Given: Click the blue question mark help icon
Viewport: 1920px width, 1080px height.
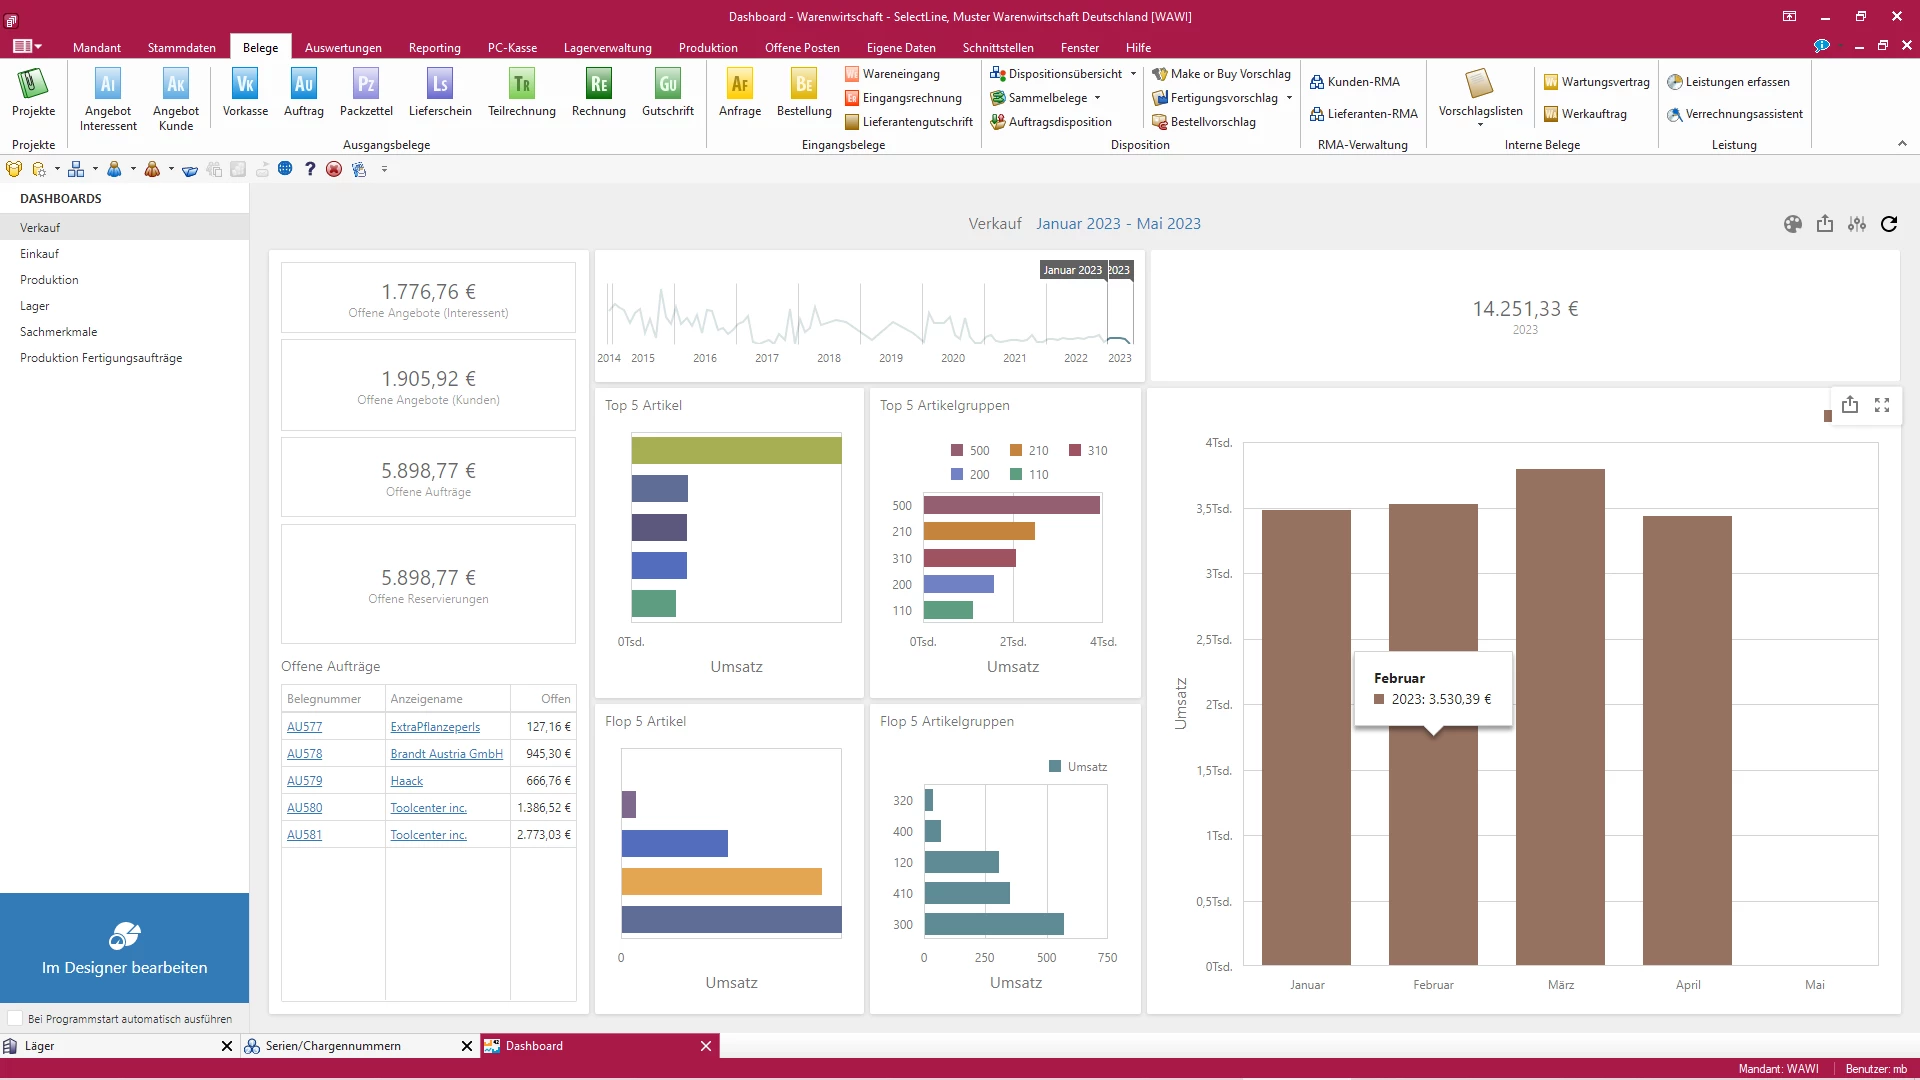Looking at the screenshot, I should point(310,169).
